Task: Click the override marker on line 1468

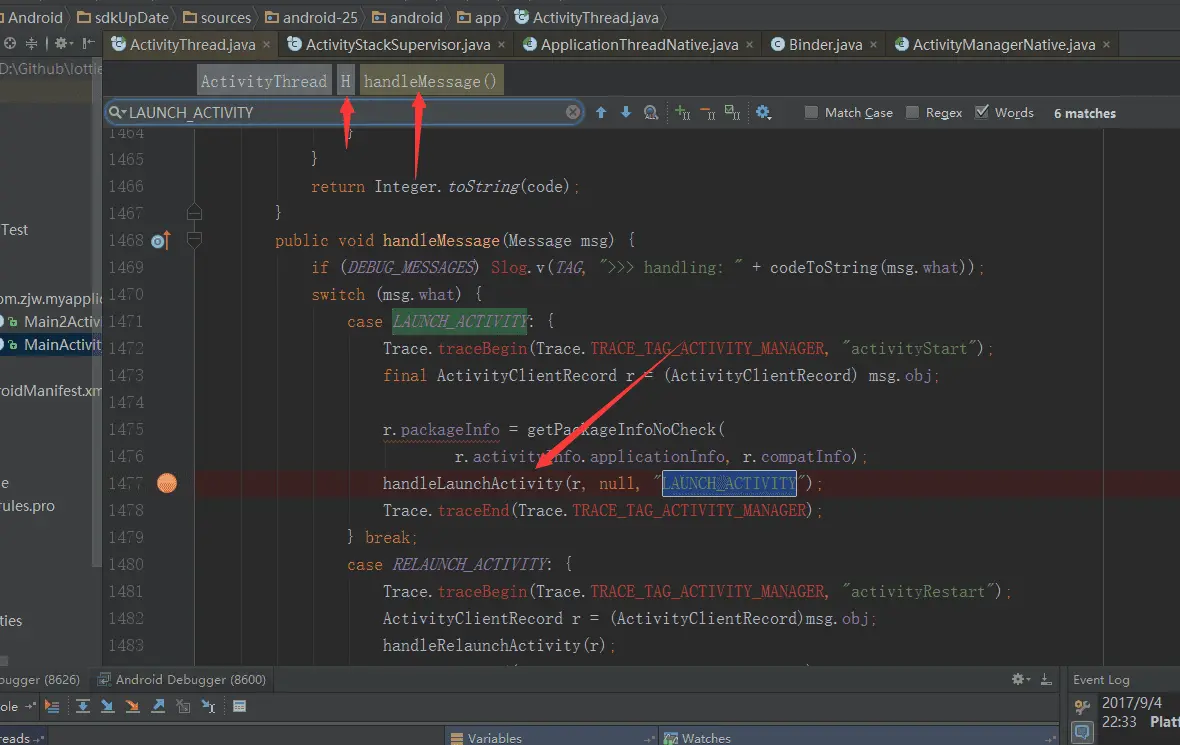Action: tap(160, 241)
